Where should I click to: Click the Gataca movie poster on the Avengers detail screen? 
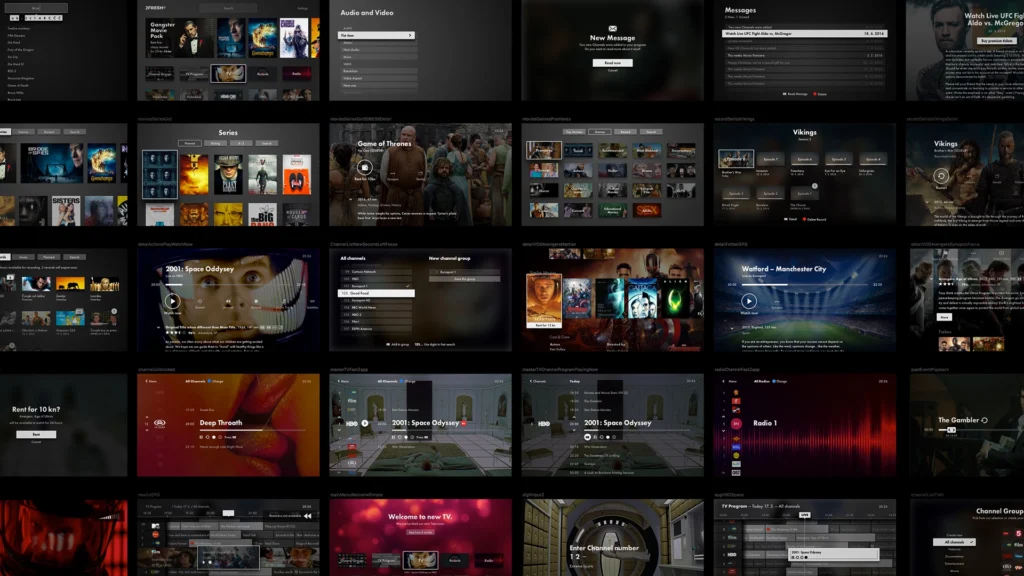tap(641, 298)
